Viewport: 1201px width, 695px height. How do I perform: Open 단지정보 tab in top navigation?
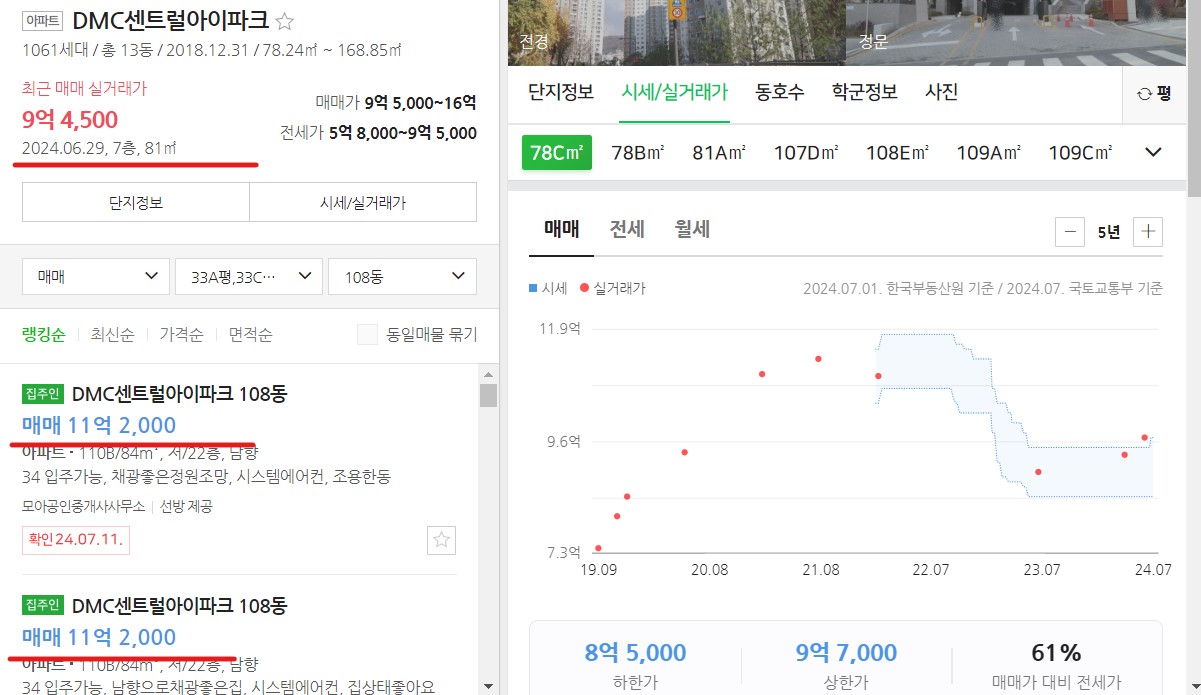pos(561,92)
